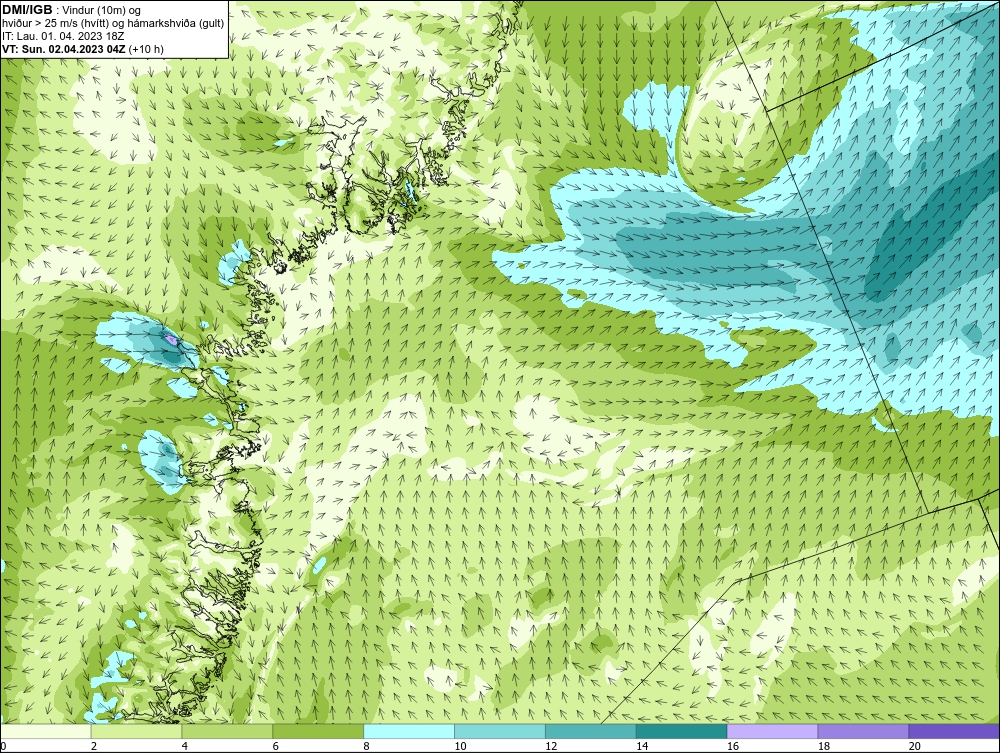The width and height of the screenshot is (1000, 753).
Task: Click the 0–2 m/s pale legend swatch
Action: (x=46, y=731)
